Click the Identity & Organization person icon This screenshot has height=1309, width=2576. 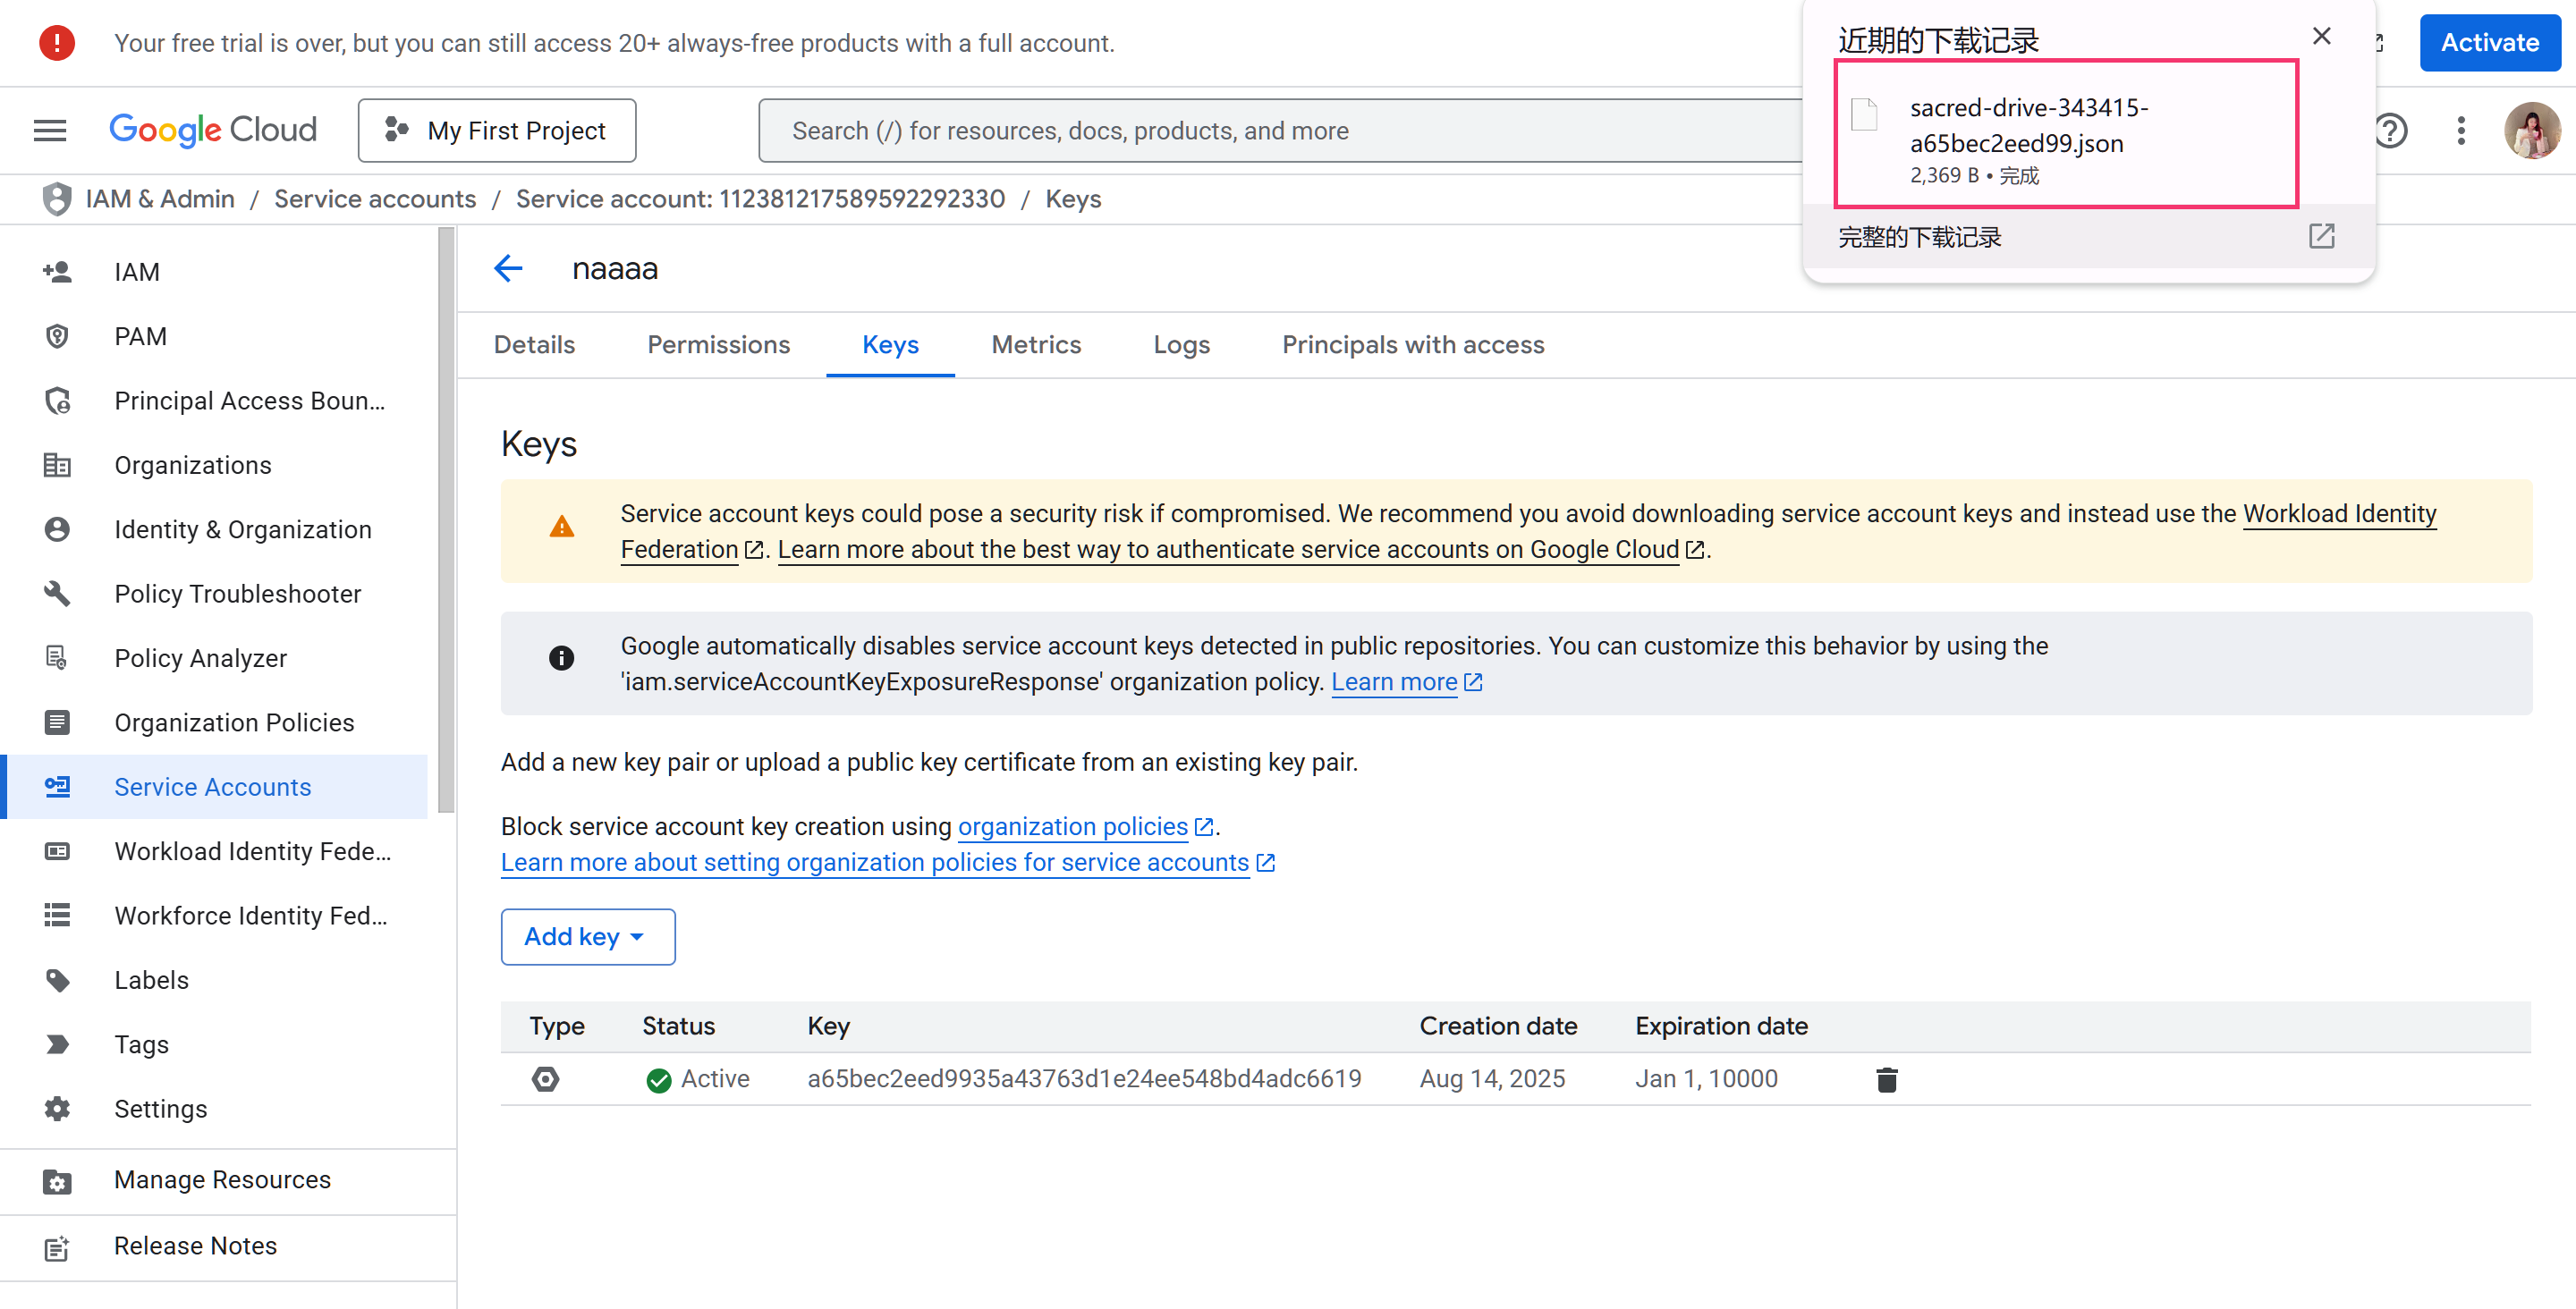[x=57, y=529]
